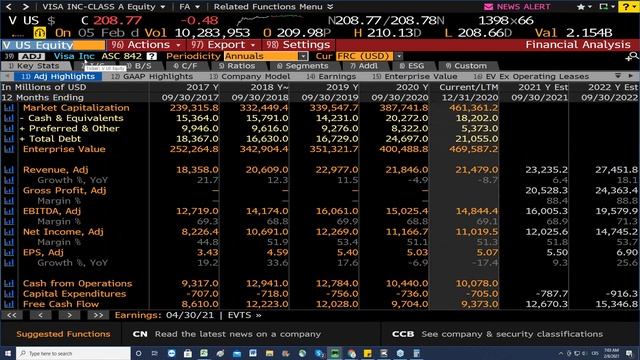Click the Visa Inc company name link

pos(74,56)
